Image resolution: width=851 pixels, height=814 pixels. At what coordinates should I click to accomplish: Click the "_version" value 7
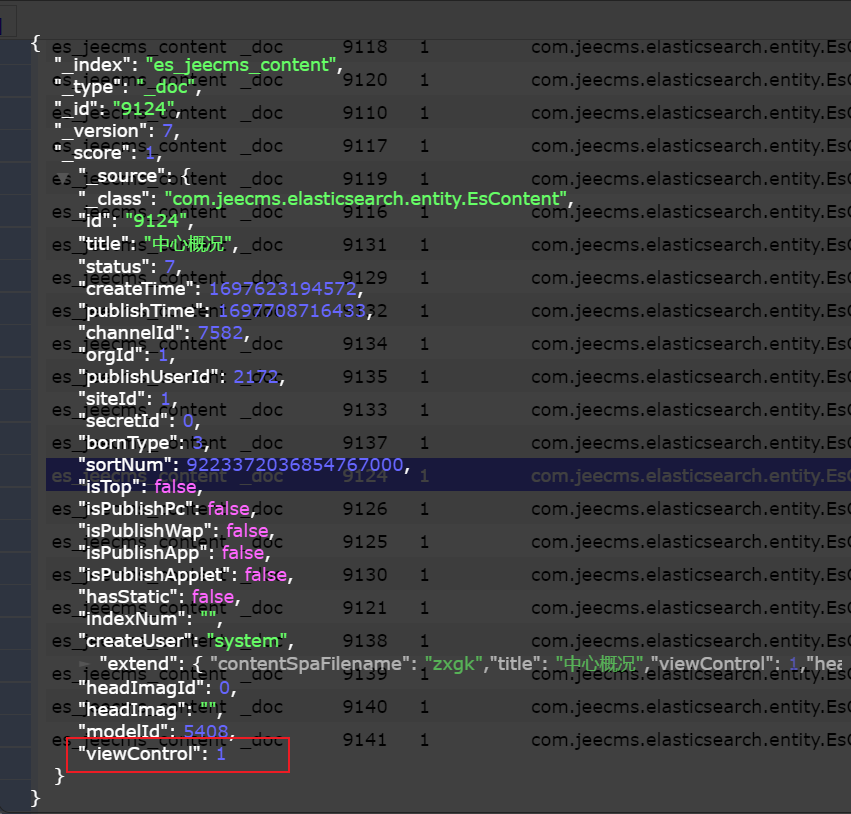(x=168, y=131)
